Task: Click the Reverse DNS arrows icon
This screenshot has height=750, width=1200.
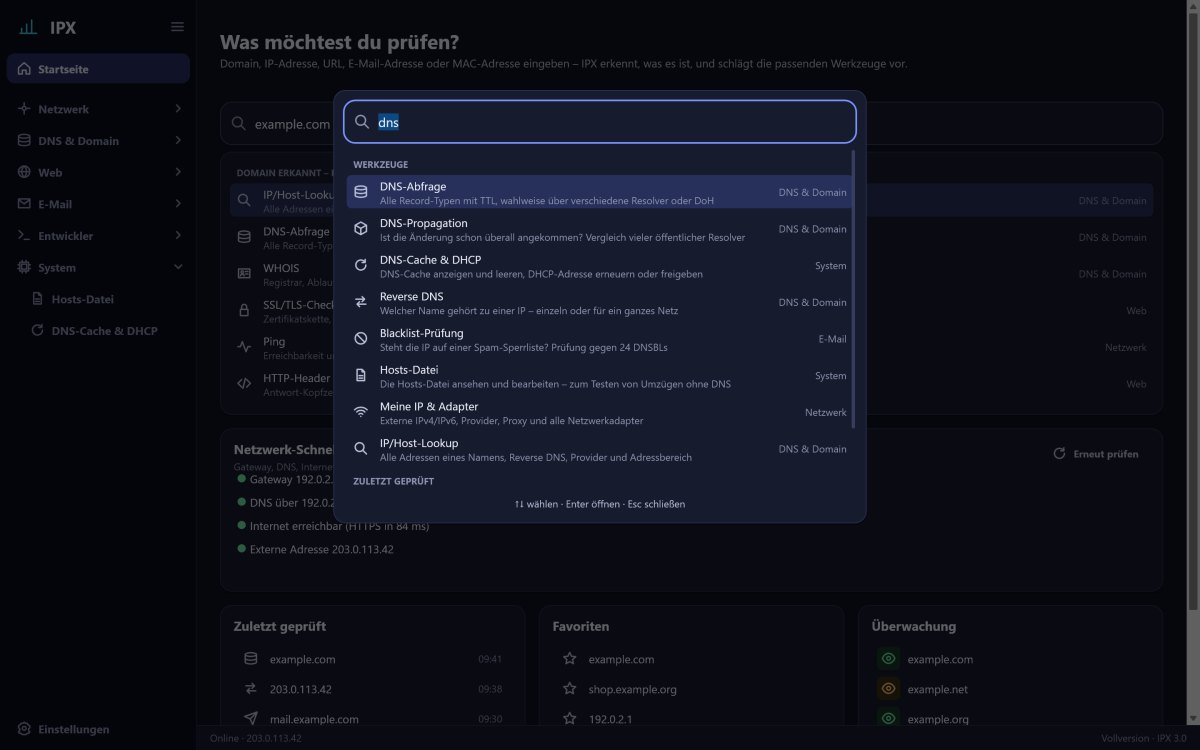Action: click(x=361, y=302)
